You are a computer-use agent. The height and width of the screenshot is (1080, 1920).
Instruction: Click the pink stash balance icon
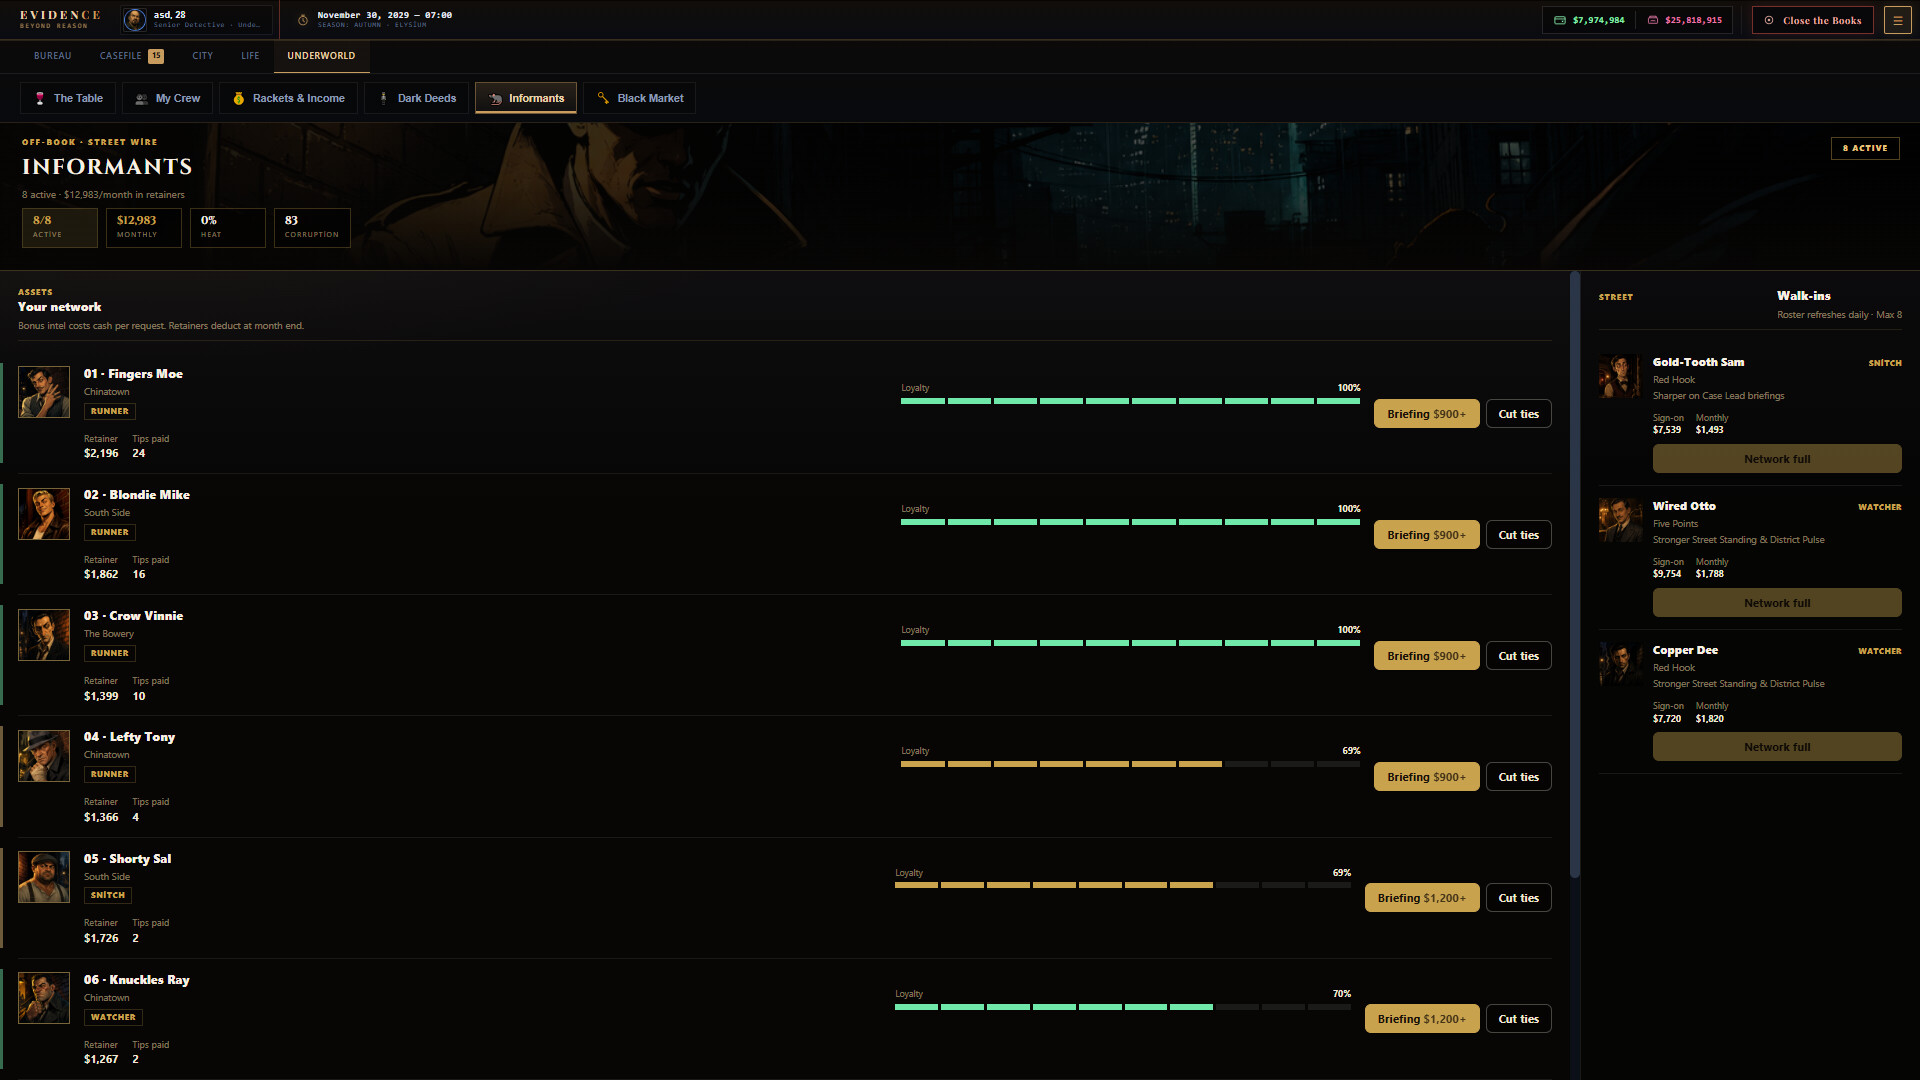pos(1653,20)
